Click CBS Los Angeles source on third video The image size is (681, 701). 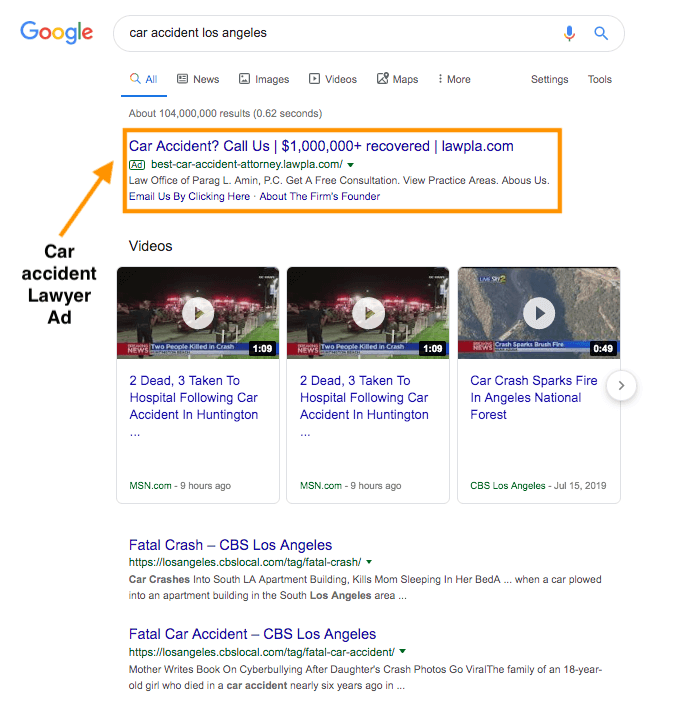(508, 486)
